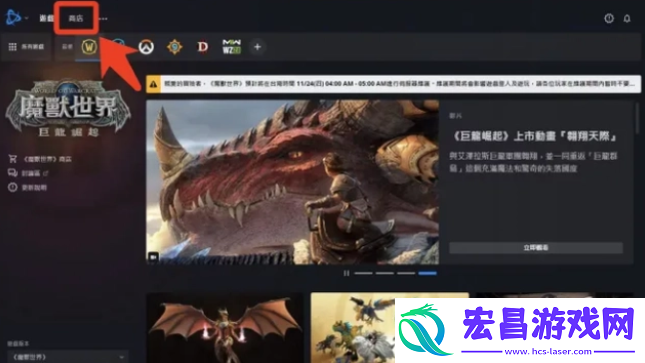This screenshot has width=645, height=363.
Task: Select the Modern Warfare Warzone icon
Action: coord(231,47)
